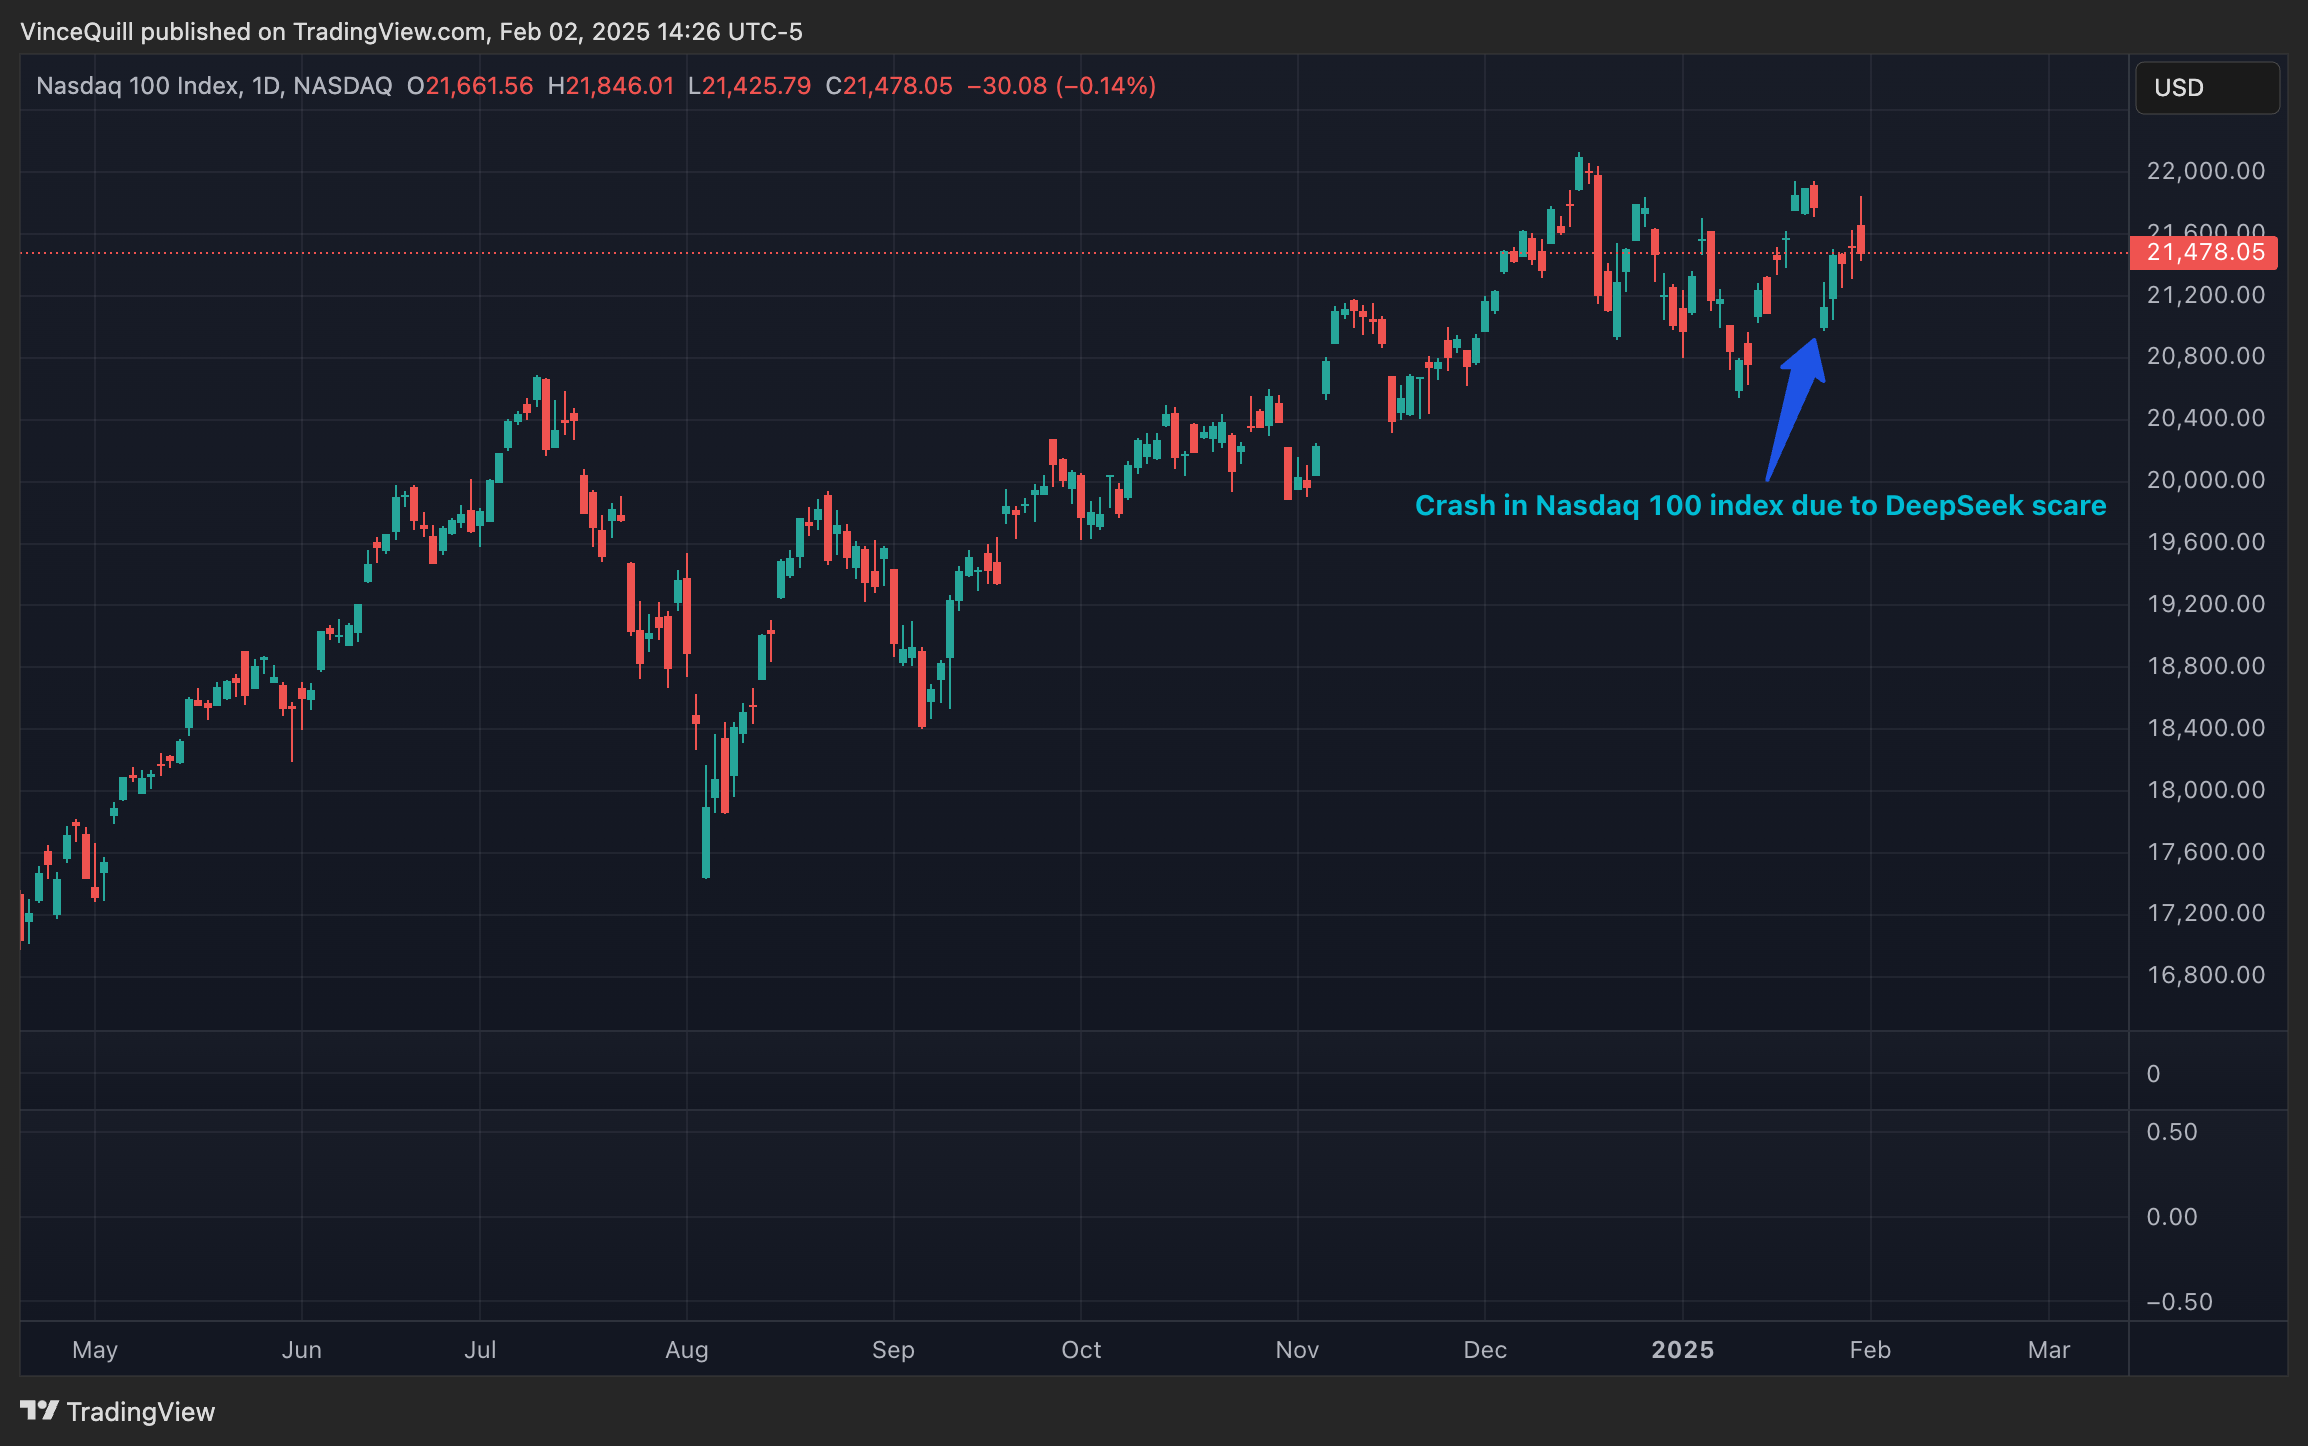
Task: Click the TradingView wordmark at bottom left
Action: coord(141,1412)
